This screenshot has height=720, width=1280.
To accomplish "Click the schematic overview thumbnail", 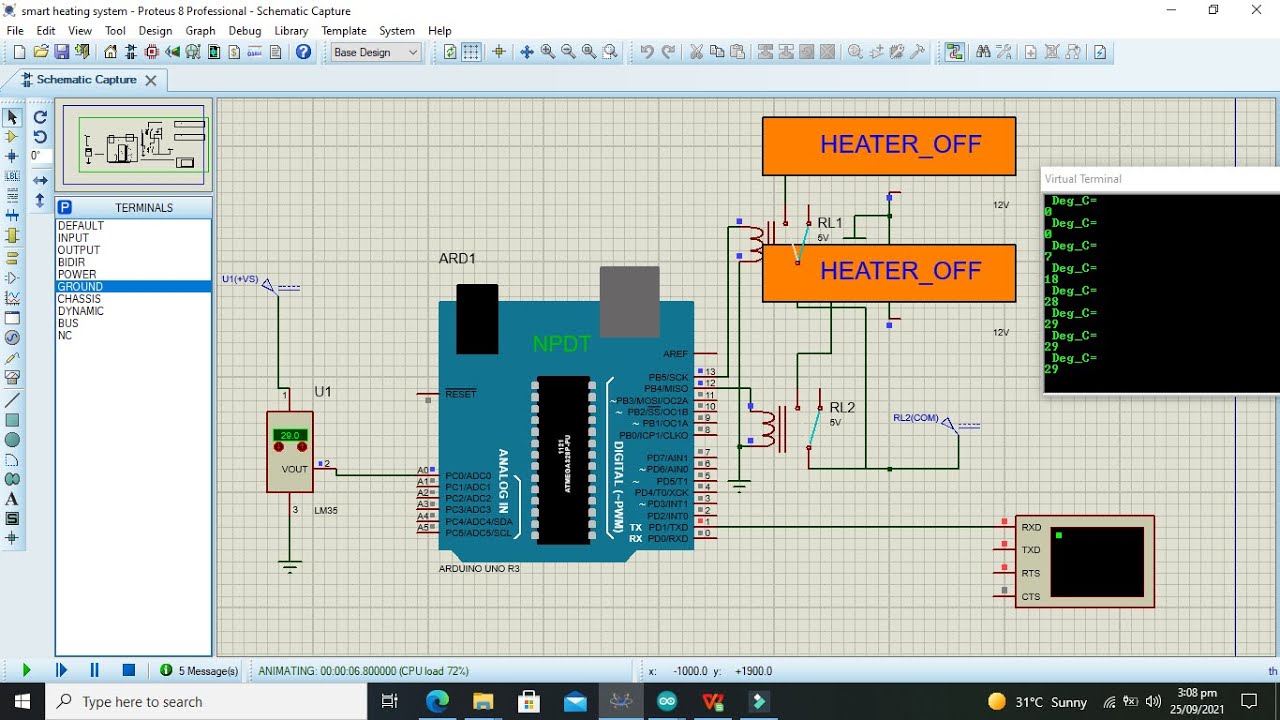I will (134, 145).
